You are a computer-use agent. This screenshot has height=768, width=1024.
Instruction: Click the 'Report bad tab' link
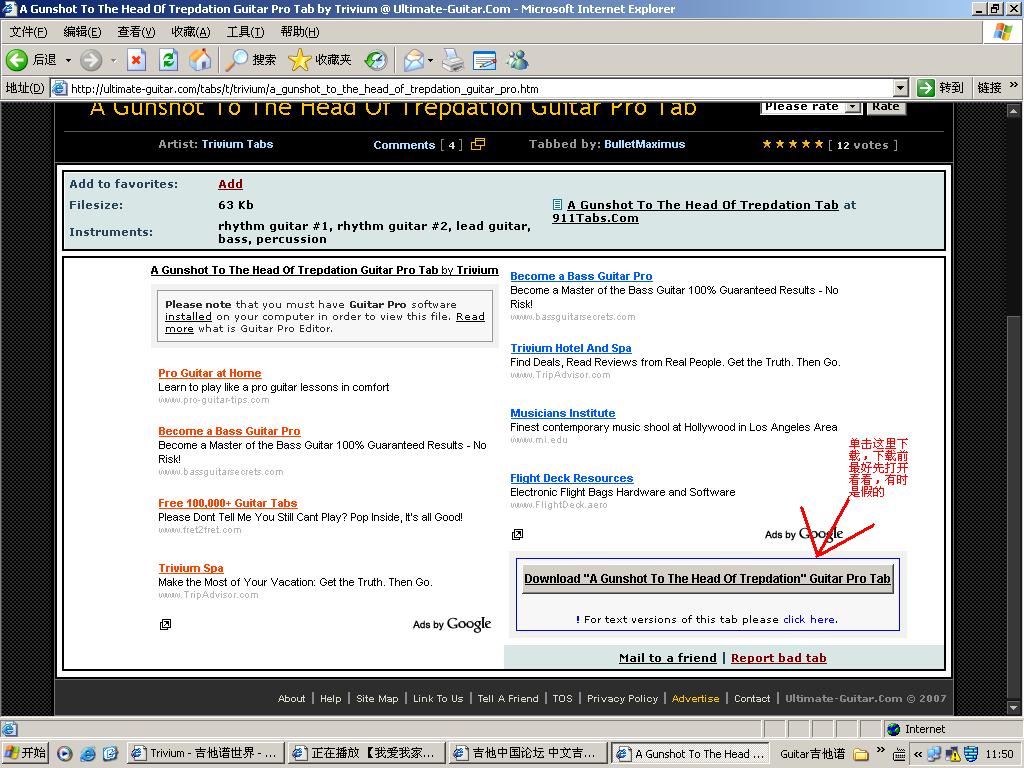(x=778, y=658)
